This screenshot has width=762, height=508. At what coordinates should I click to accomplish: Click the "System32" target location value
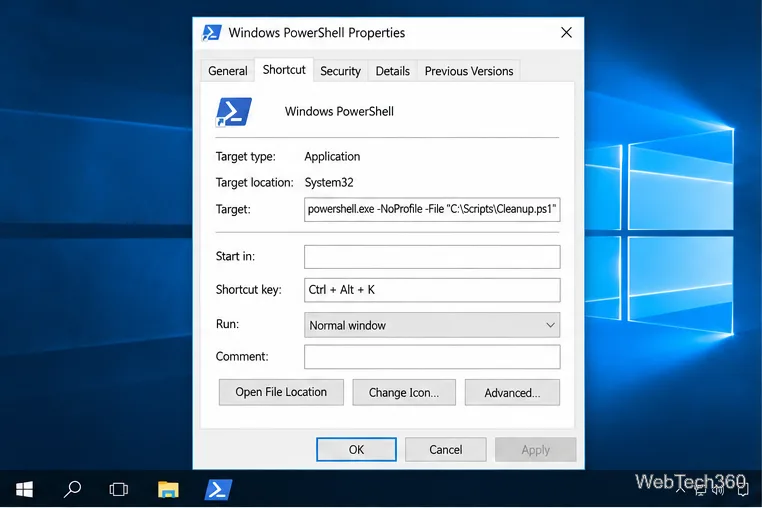329,183
